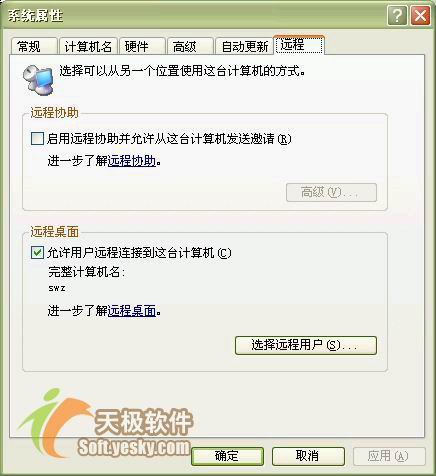The image size is (436, 476).
Task: Click the greyed 高级(V)... button
Action: 331,192
